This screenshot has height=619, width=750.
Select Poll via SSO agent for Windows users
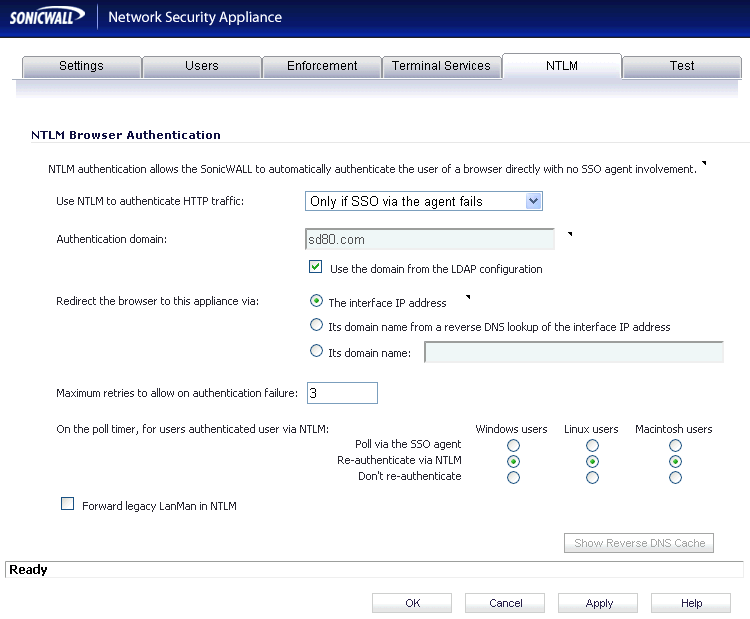coord(513,445)
